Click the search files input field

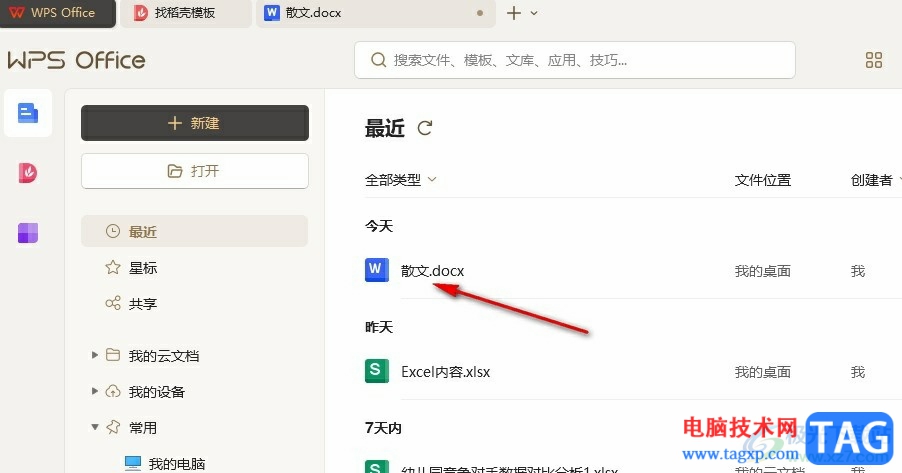coord(575,60)
